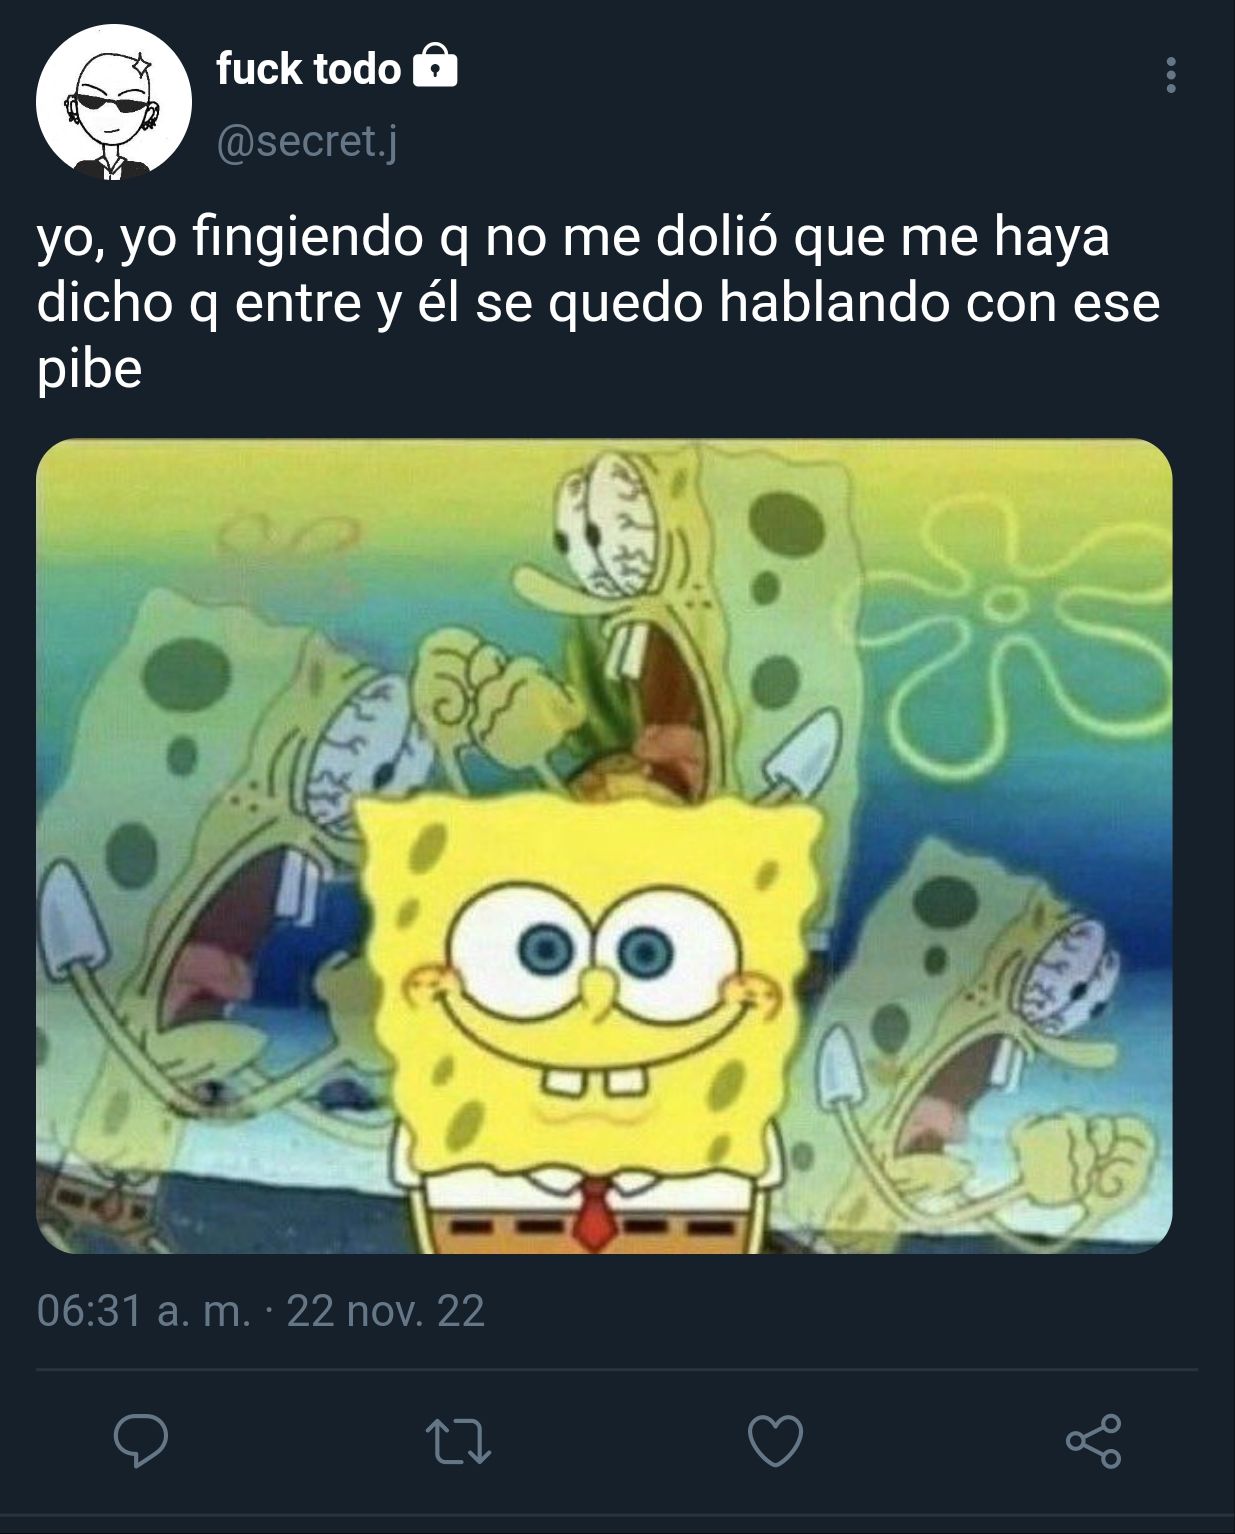Click the padlock protected-account icon
This screenshot has width=1235, height=1534.
coord(434,67)
